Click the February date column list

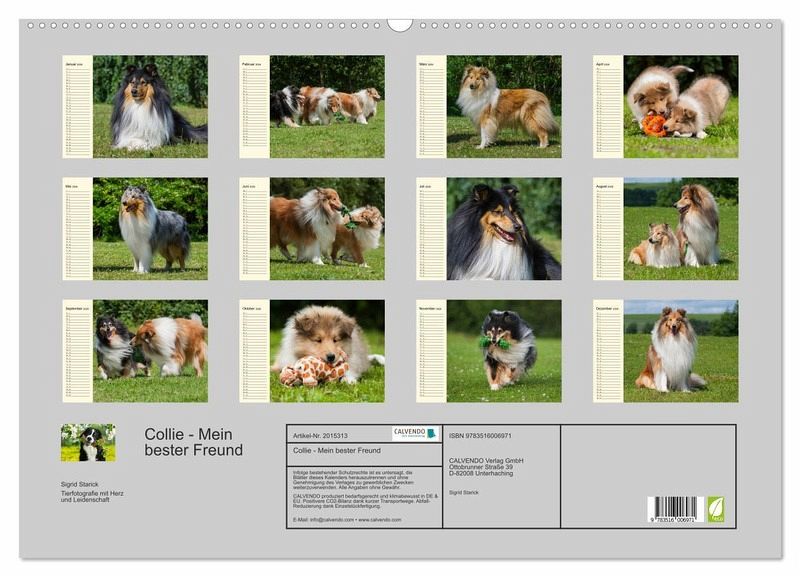coord(254,110)
